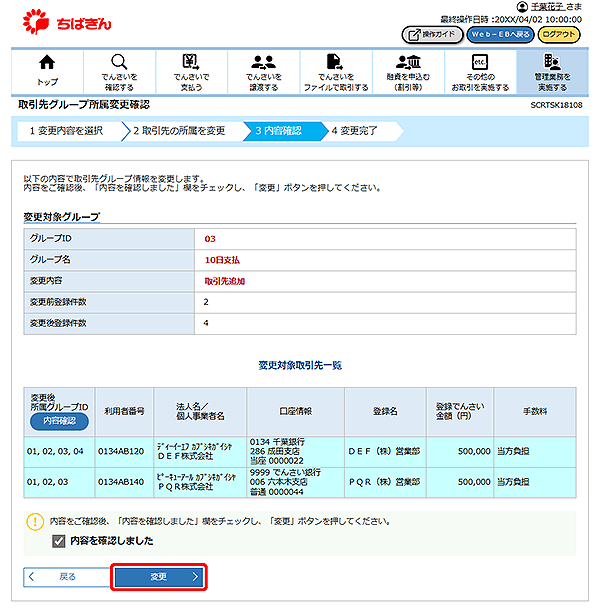Open でんさいを譲渡する transfer menu

(x=264, y=69)
